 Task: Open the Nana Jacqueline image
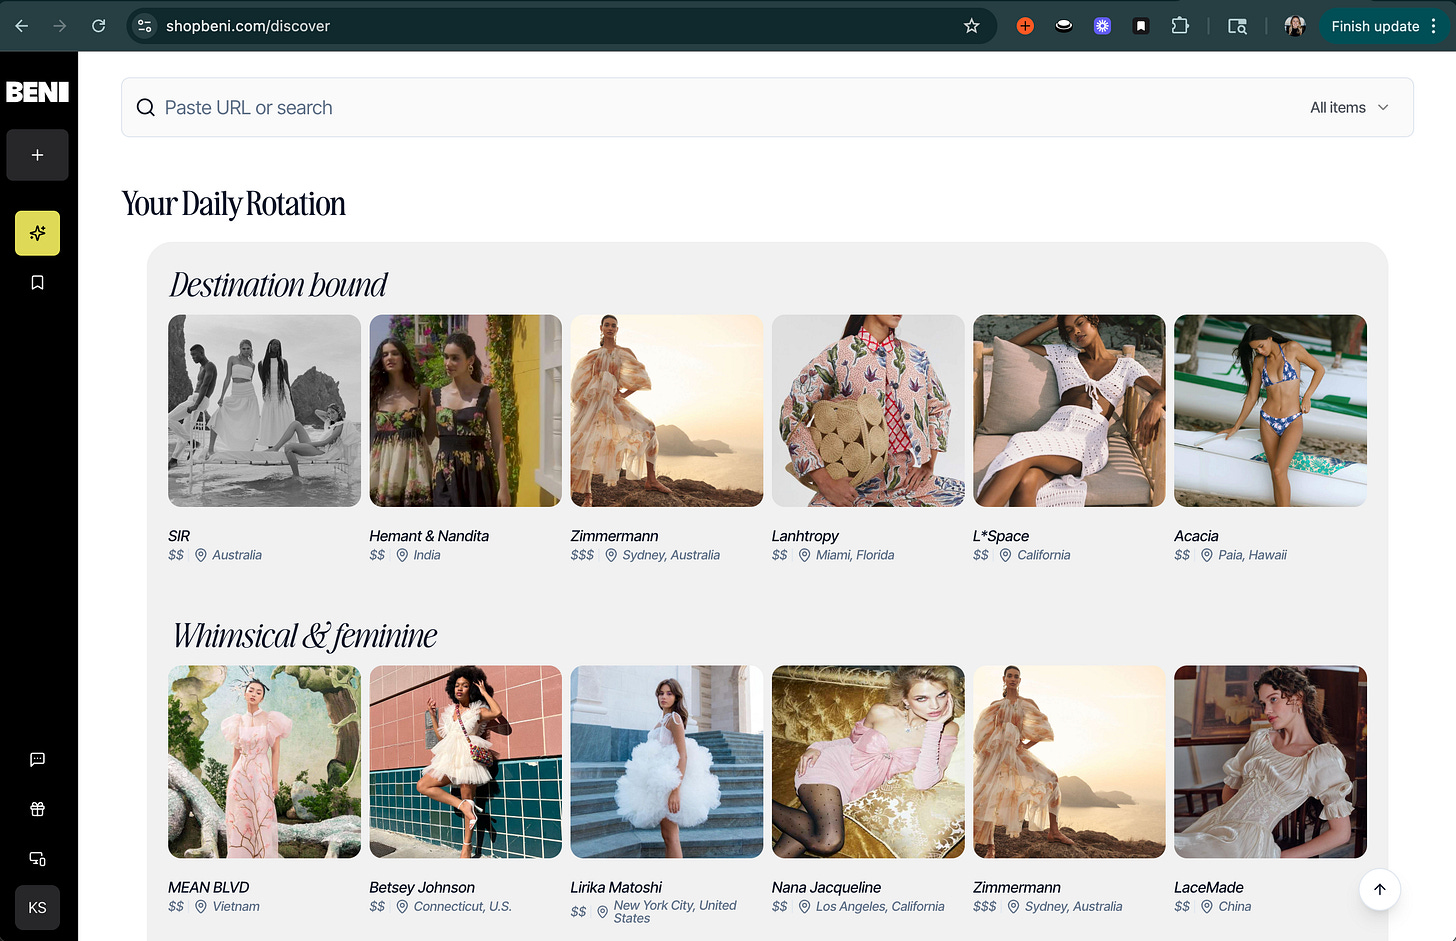(x=868, y=762)
